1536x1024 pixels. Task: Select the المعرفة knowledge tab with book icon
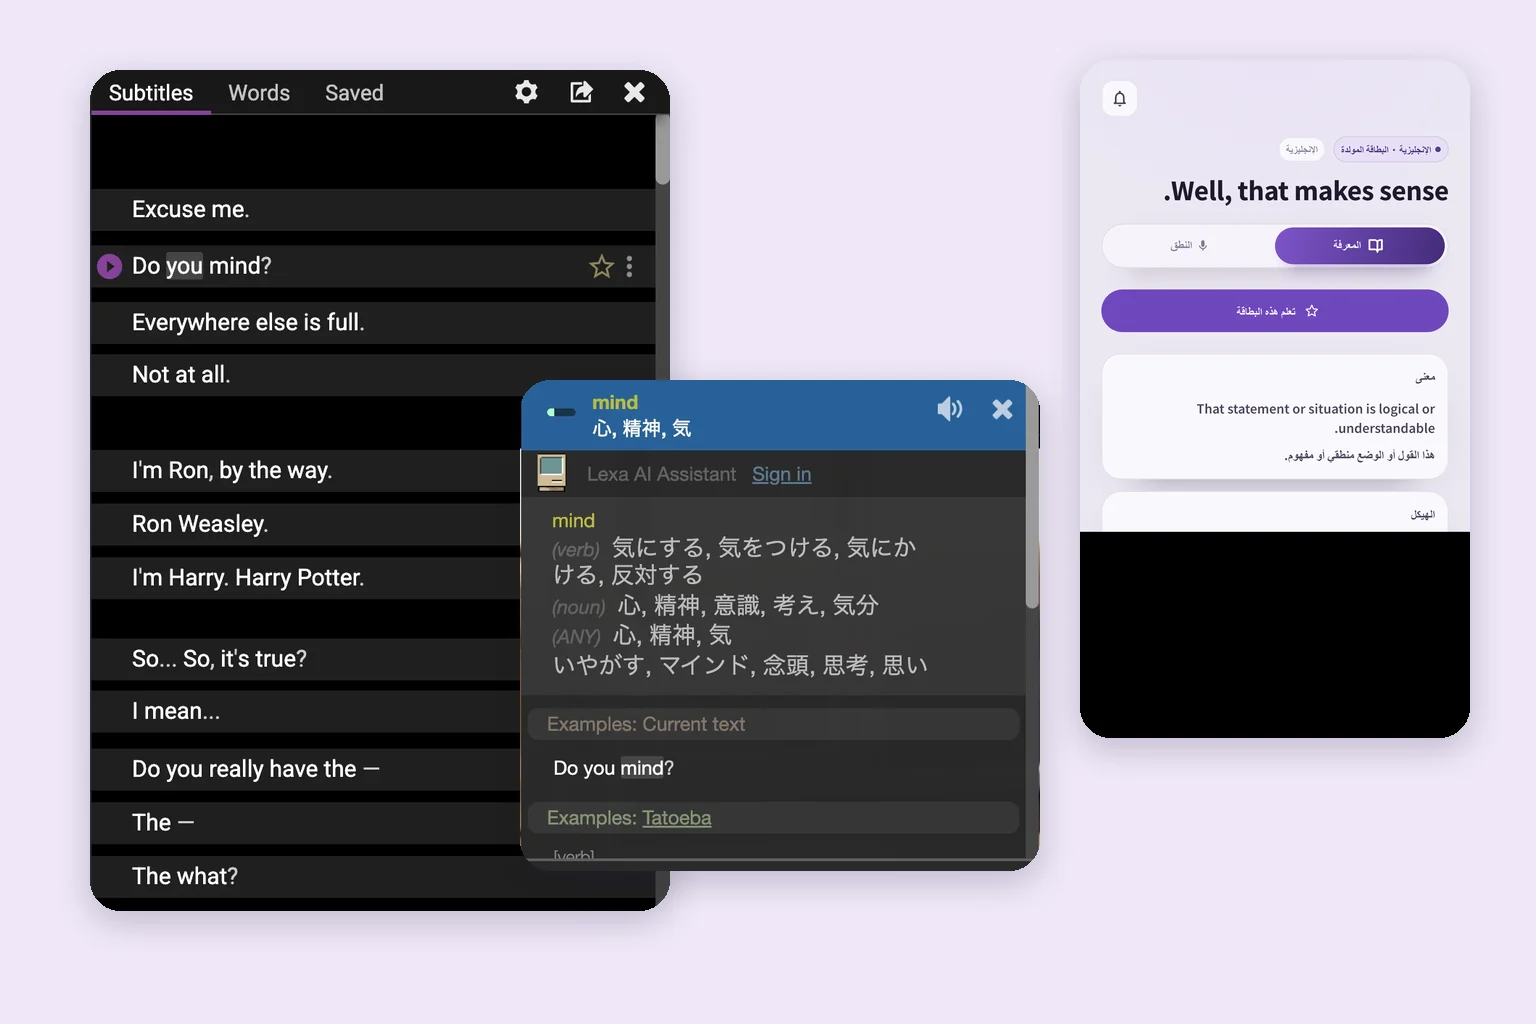tap(1359, 245)
